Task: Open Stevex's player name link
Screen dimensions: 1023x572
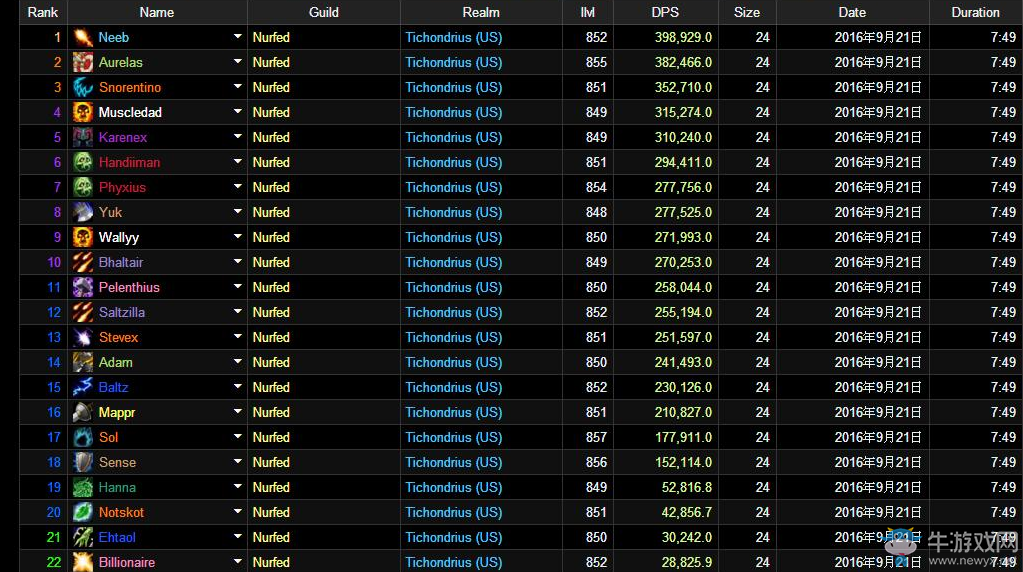Action: (118, 338)
